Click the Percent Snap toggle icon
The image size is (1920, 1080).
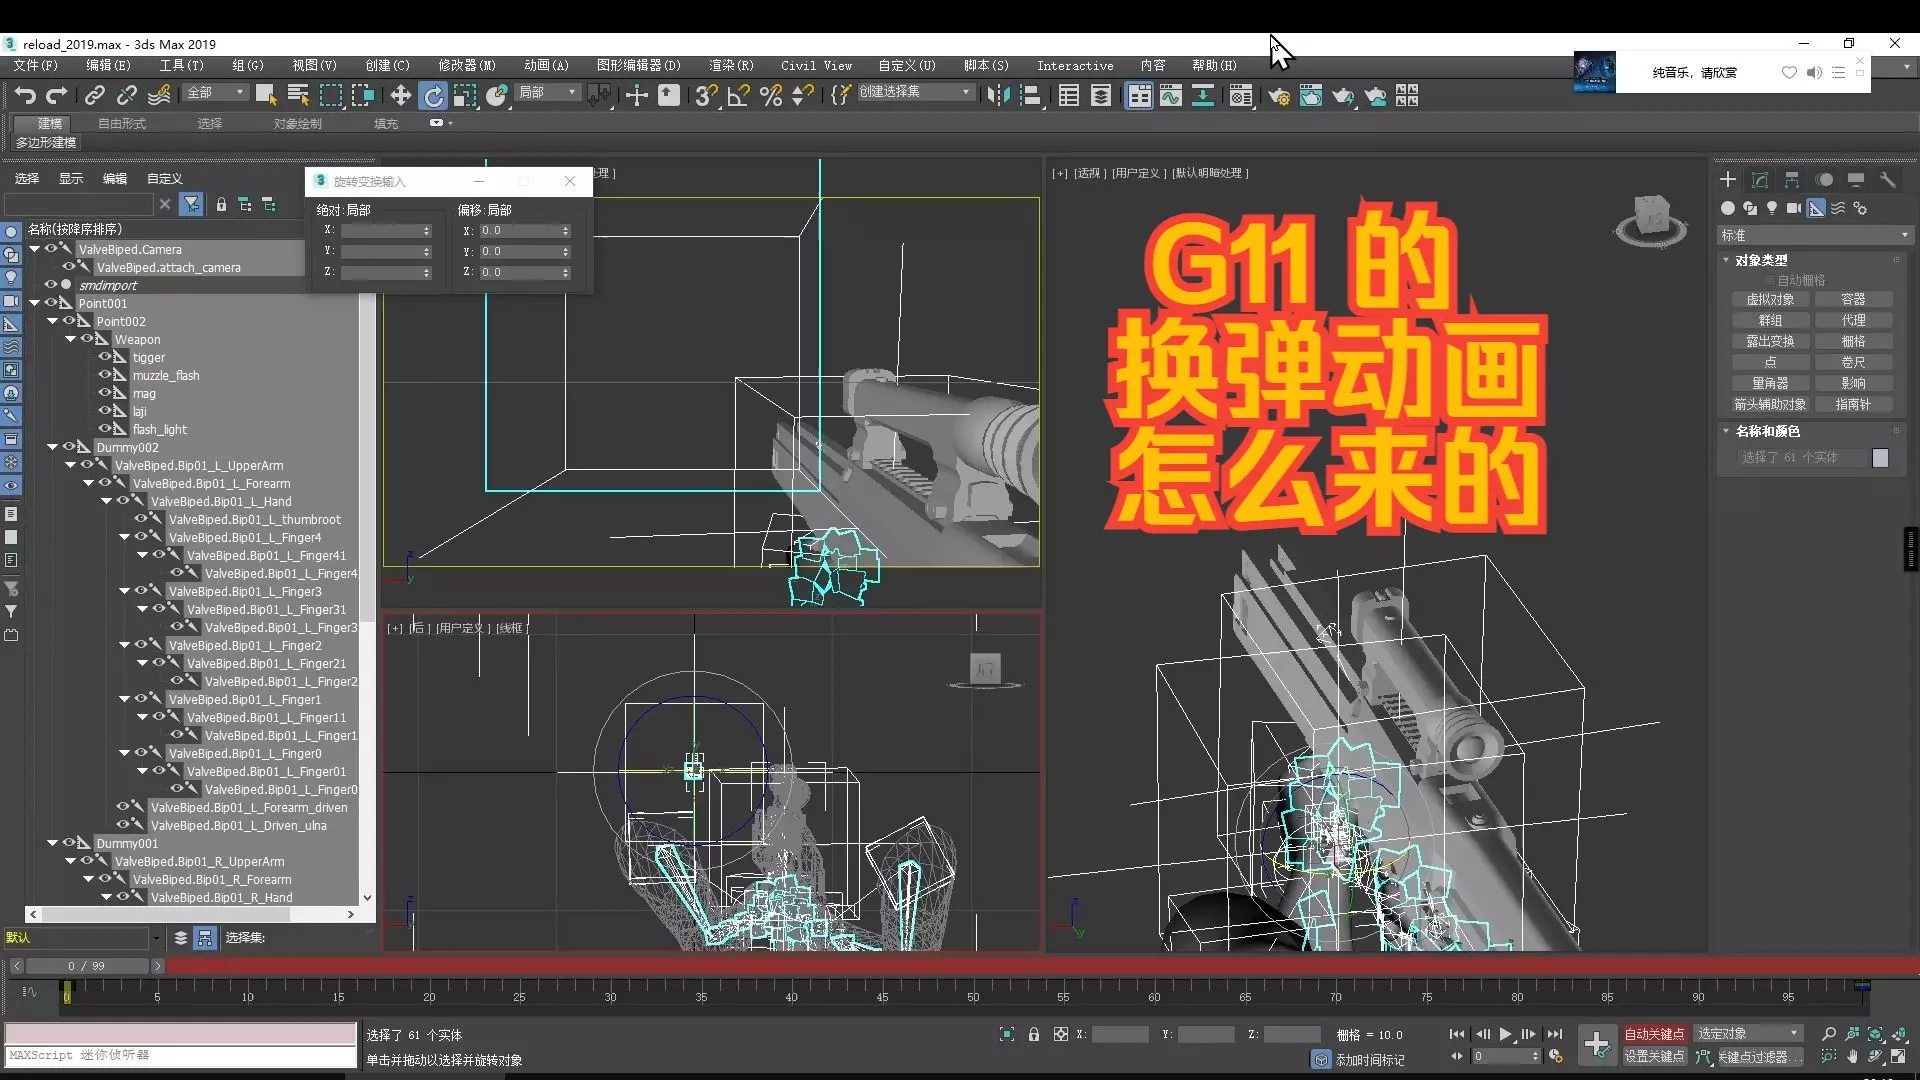[770, 95]
